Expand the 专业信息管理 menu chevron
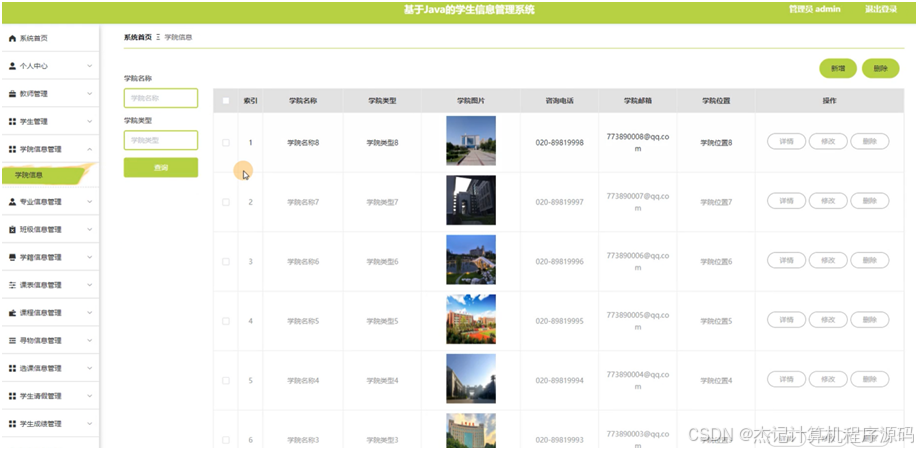This screenshot has height=450, width=918. point(90,202)
